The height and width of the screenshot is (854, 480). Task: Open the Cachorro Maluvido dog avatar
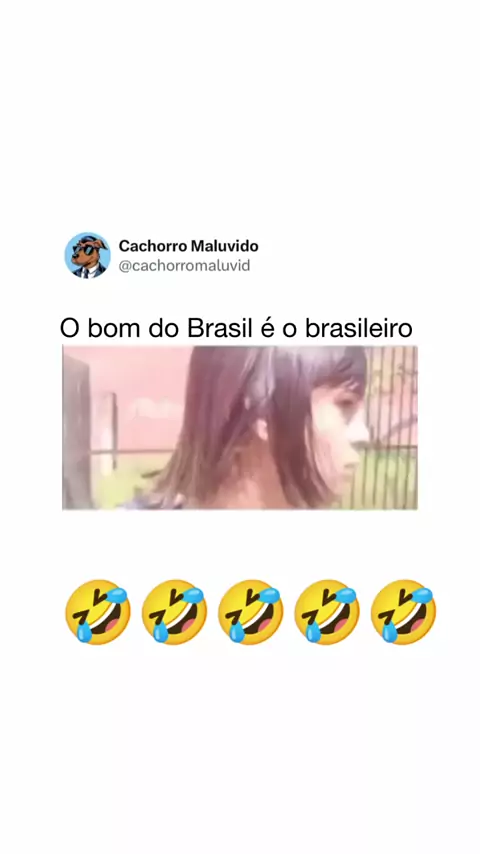87,255
